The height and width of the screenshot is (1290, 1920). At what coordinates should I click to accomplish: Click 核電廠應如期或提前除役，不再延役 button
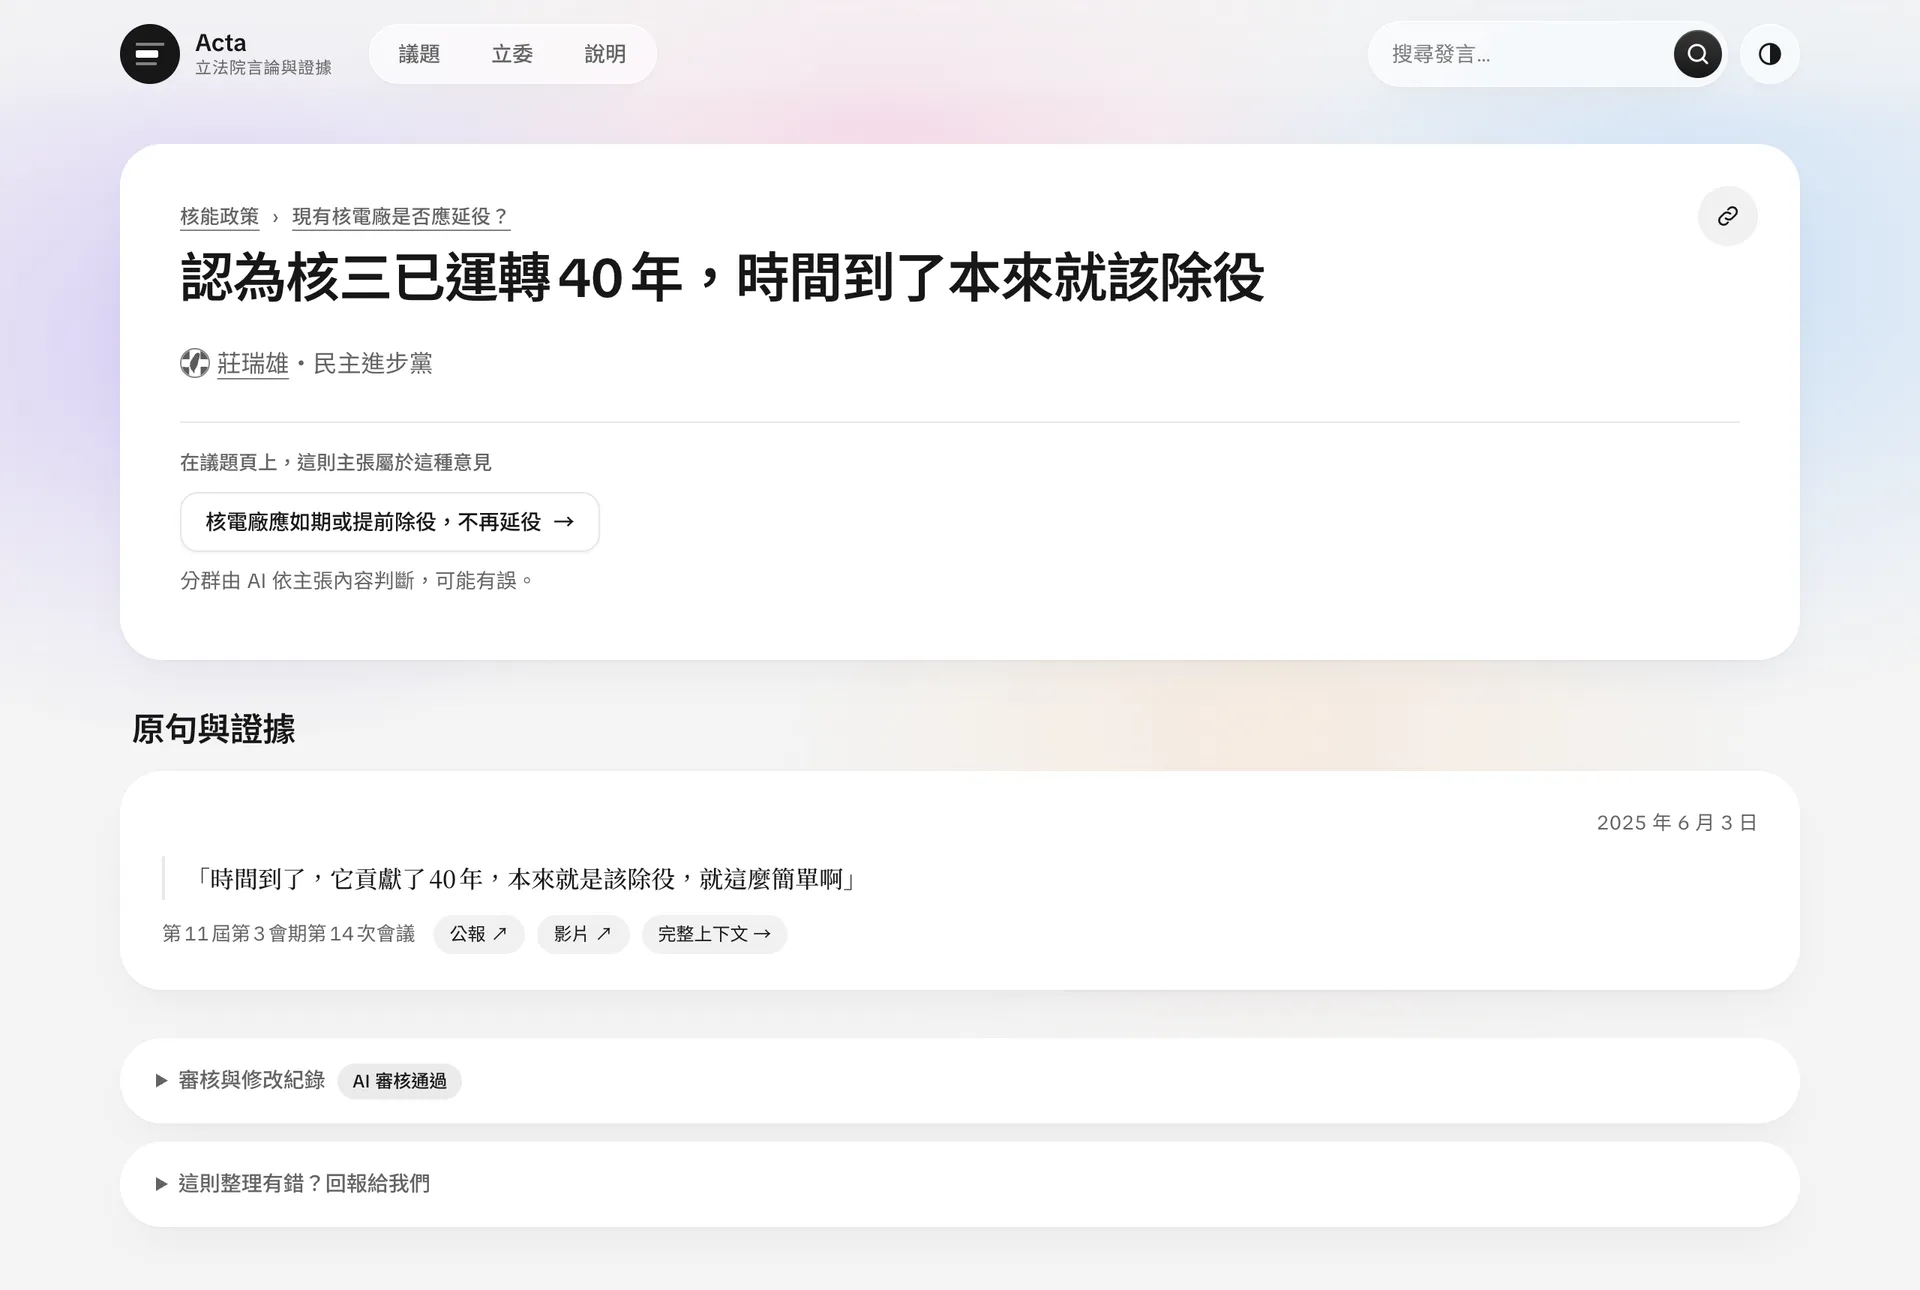390,522
